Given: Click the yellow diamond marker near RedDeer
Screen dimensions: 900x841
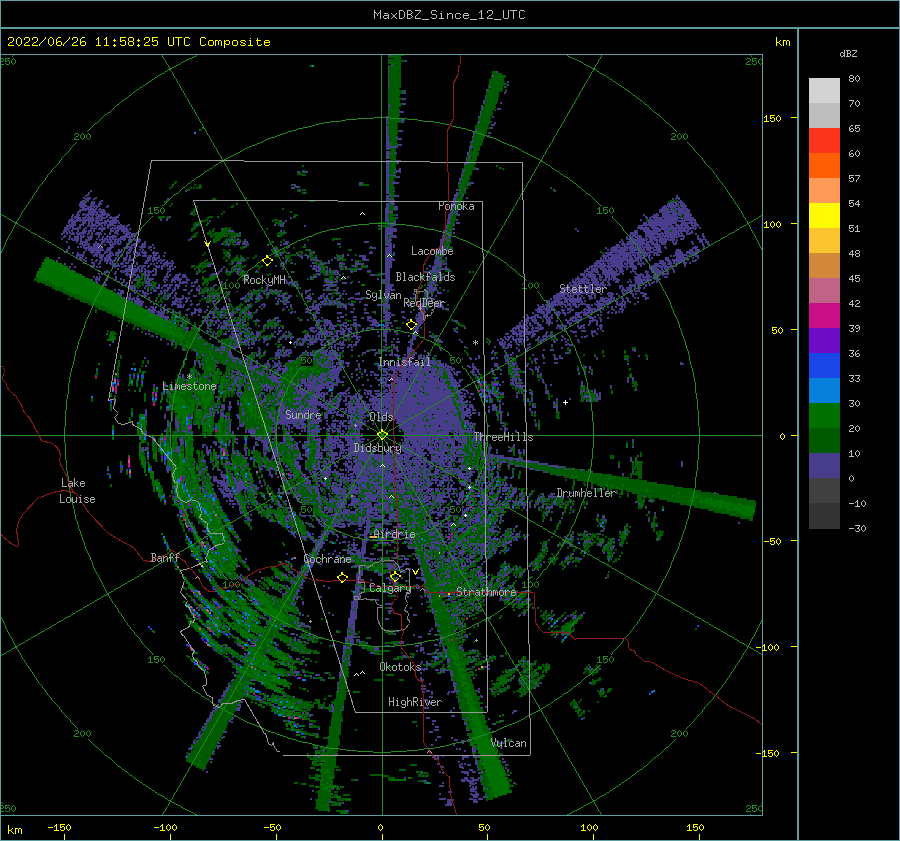Looking at the screenshot, I should point(412,325).
